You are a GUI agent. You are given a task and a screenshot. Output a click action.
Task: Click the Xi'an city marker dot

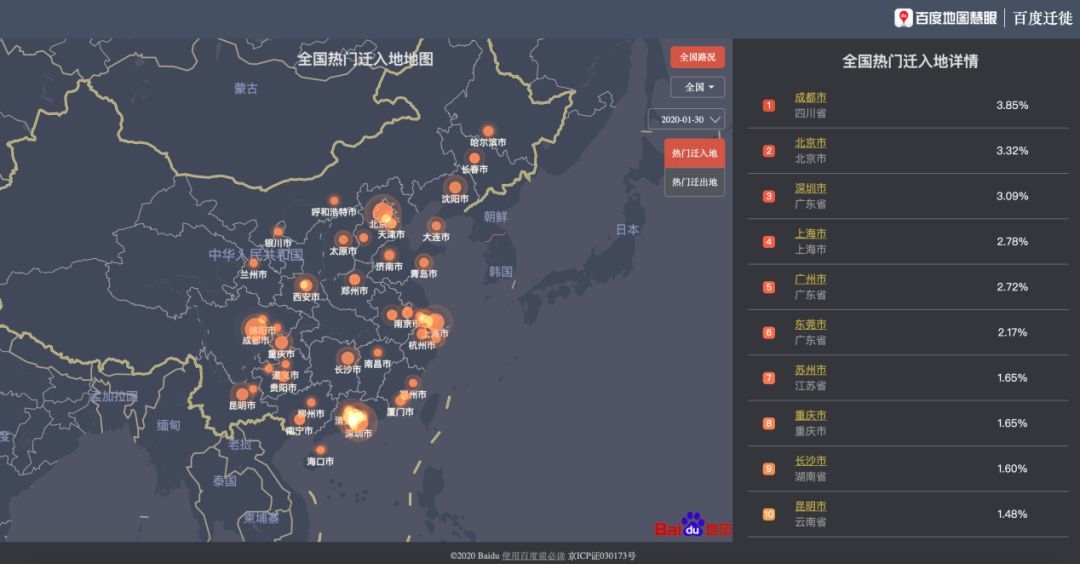point(305,284)
